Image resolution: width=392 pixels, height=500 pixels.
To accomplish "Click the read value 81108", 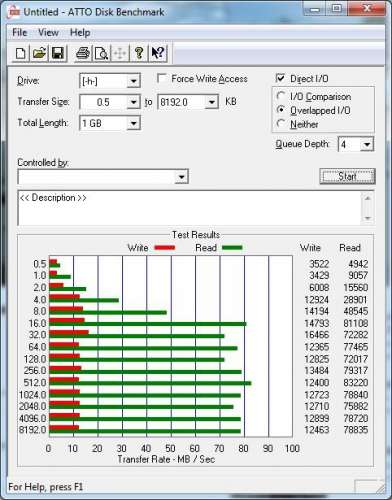I will click(356, 323).
